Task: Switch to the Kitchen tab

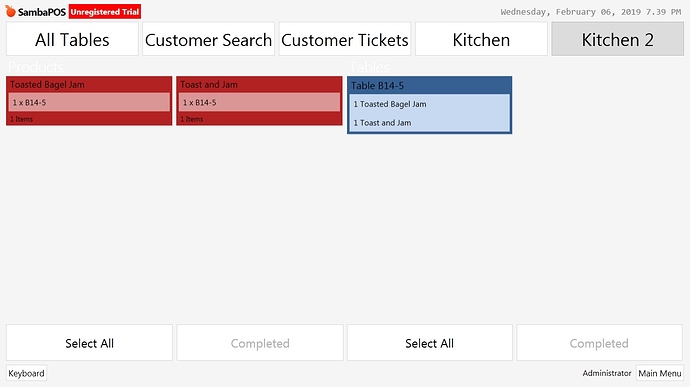Action: tap(481, 39)
